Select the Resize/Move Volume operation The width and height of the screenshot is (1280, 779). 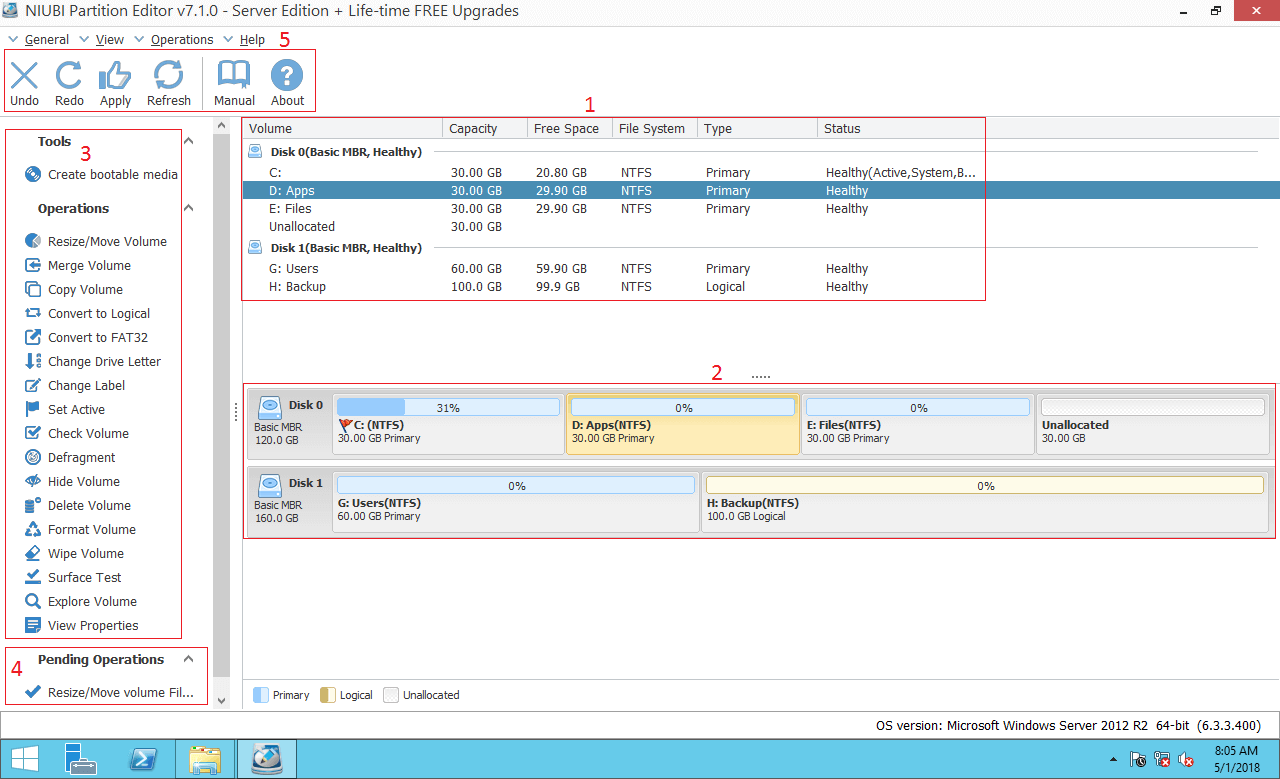tap(96, 241)
